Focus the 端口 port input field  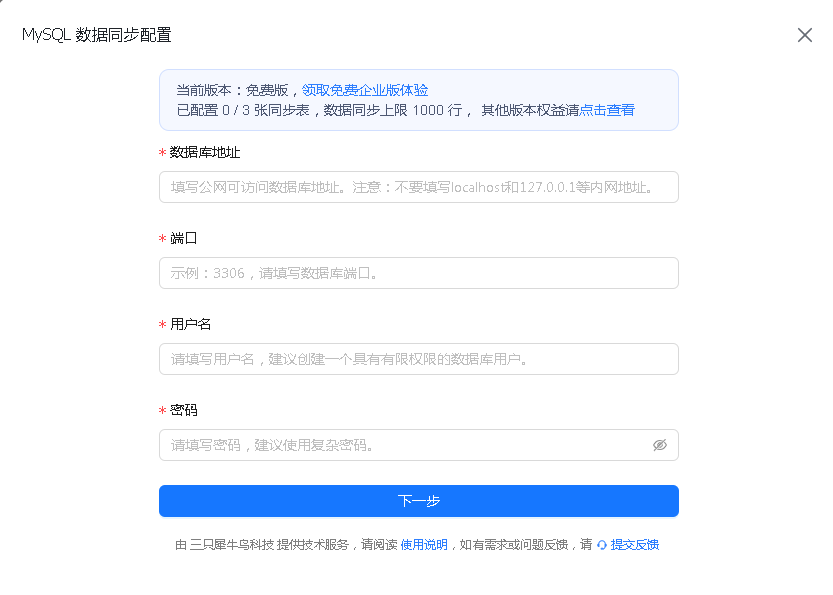[418, 272]
